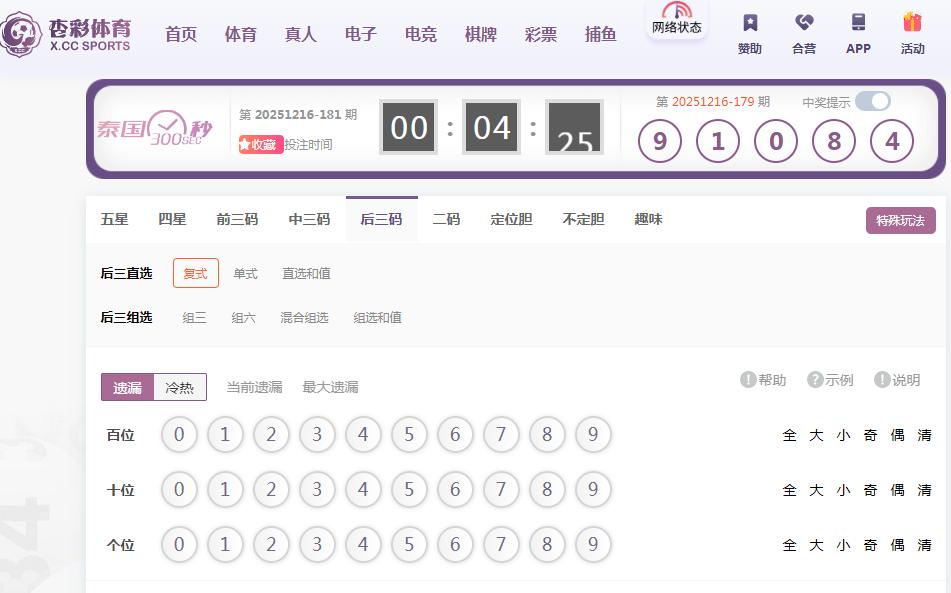Select number 5 in 百位 row

coord(409,435)
